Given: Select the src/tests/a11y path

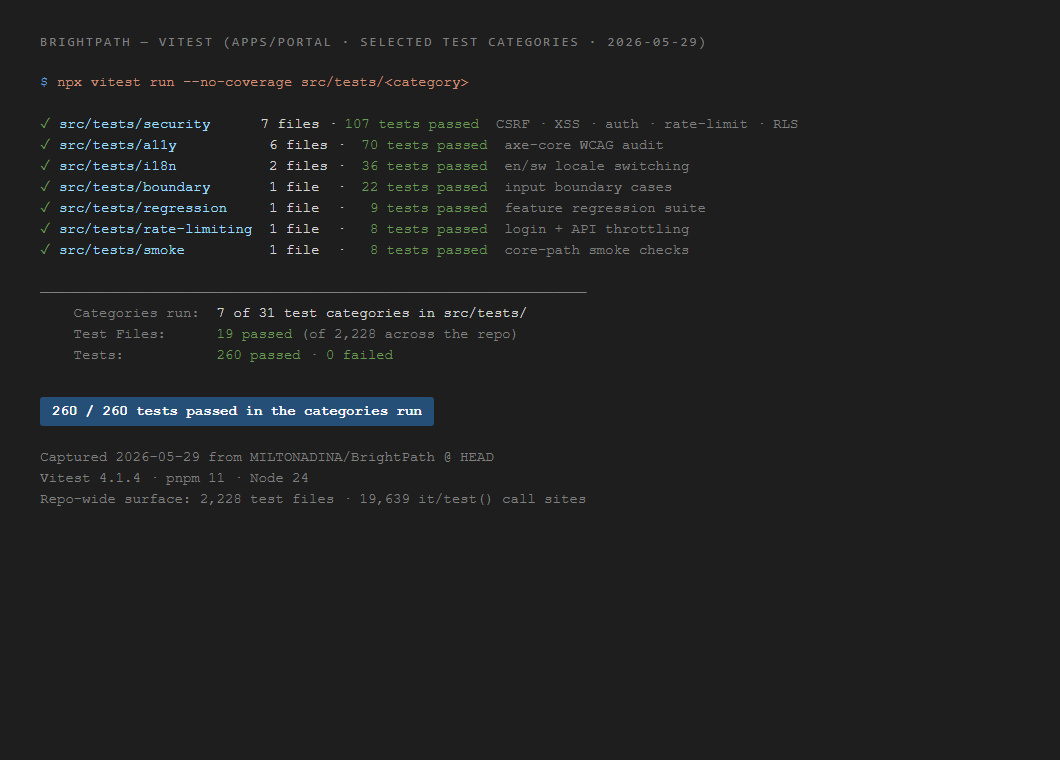Looking at the screenshot, I should click(x=118, y=145).
